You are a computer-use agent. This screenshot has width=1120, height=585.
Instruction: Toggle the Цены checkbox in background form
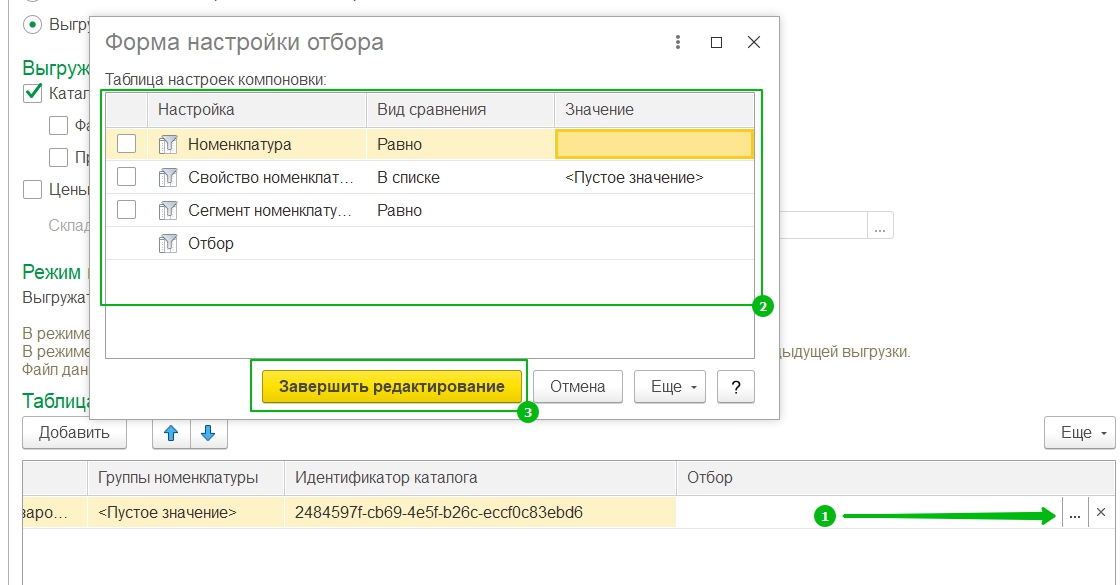point(32,189)
